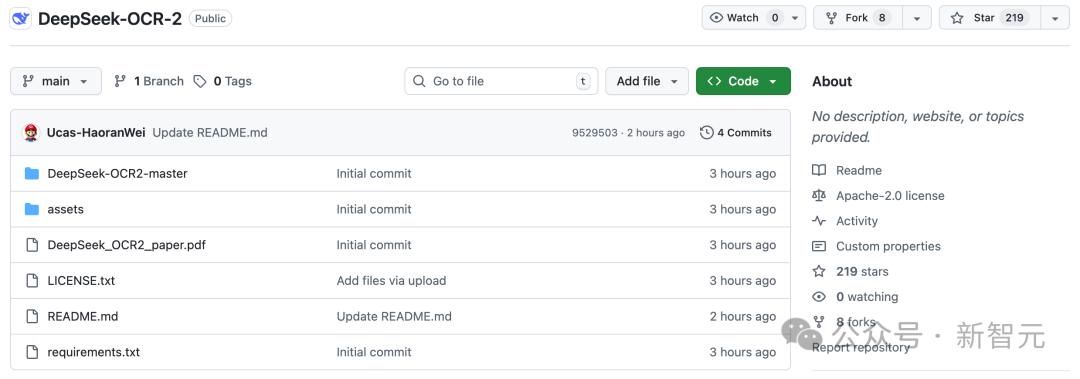Click Report repository link
Viewport: 1080px width, 379px height.
tap(861, 347)
